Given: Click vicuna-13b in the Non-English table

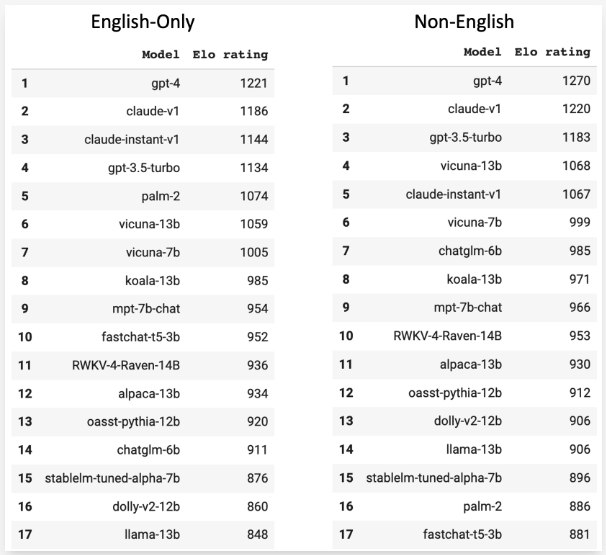Looking at the screenshot, I should point(471,165).
